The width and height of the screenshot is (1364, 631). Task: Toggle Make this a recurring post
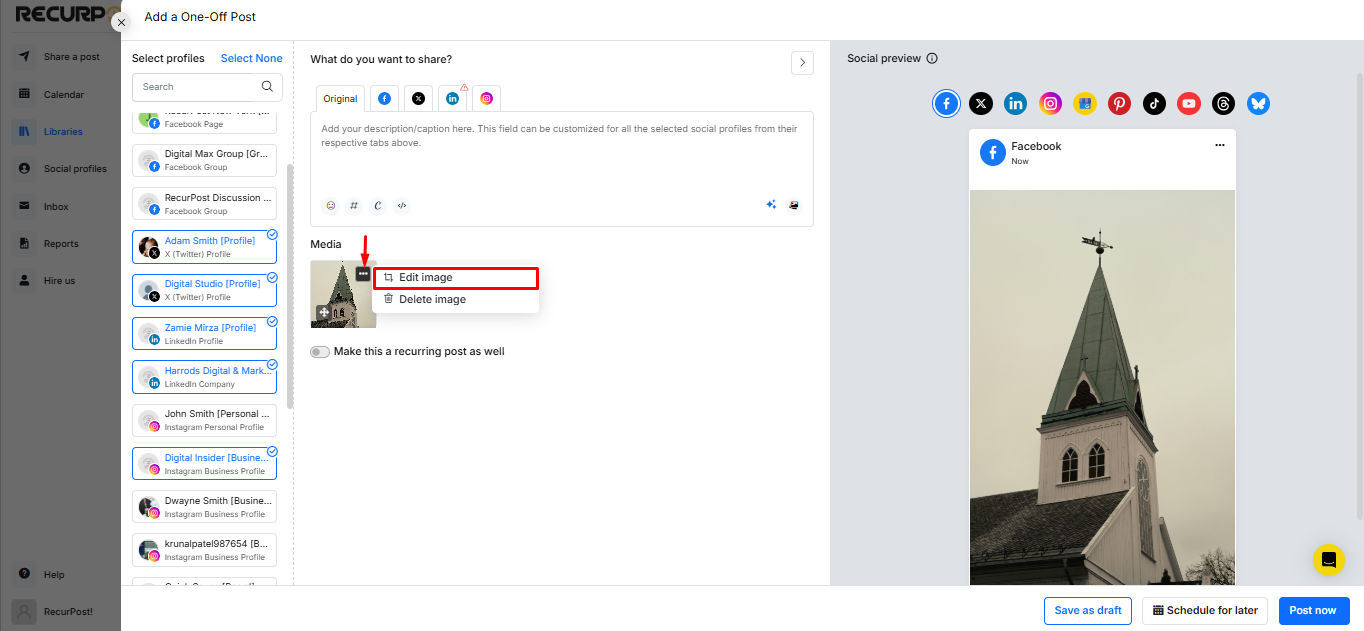point(320,352)
